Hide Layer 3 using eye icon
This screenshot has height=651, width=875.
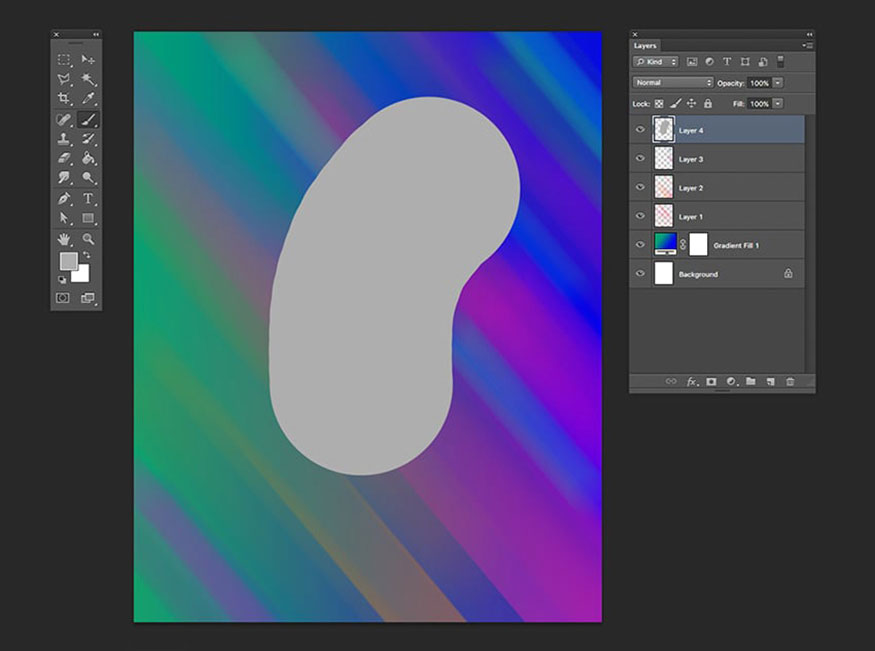tap(640, 158)
